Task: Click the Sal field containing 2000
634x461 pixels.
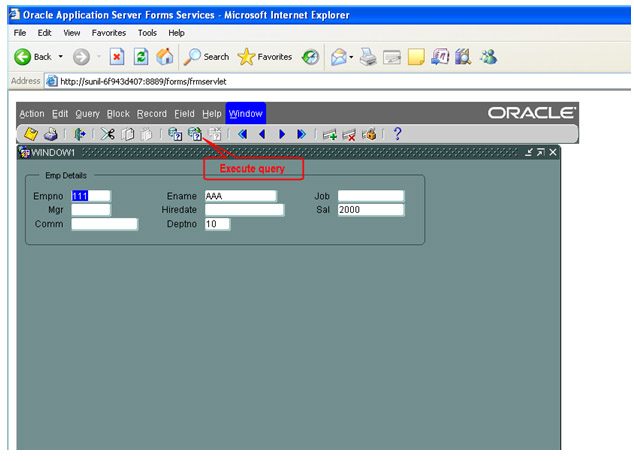Action: (x=371, y=210)
